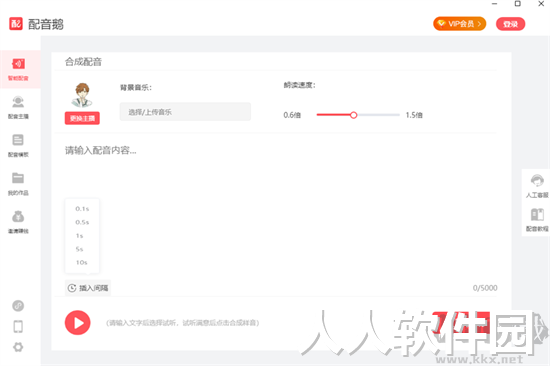Select the 0.1s pause interval

point(82,209)
